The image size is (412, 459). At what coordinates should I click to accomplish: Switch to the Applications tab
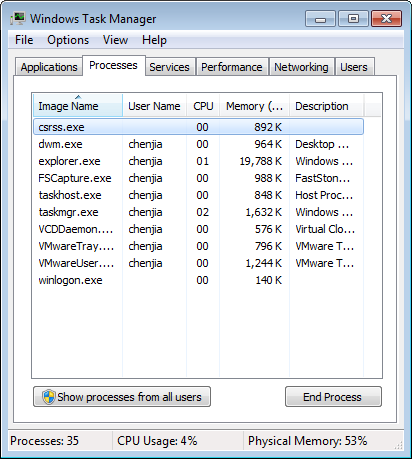tap(49, 67)
